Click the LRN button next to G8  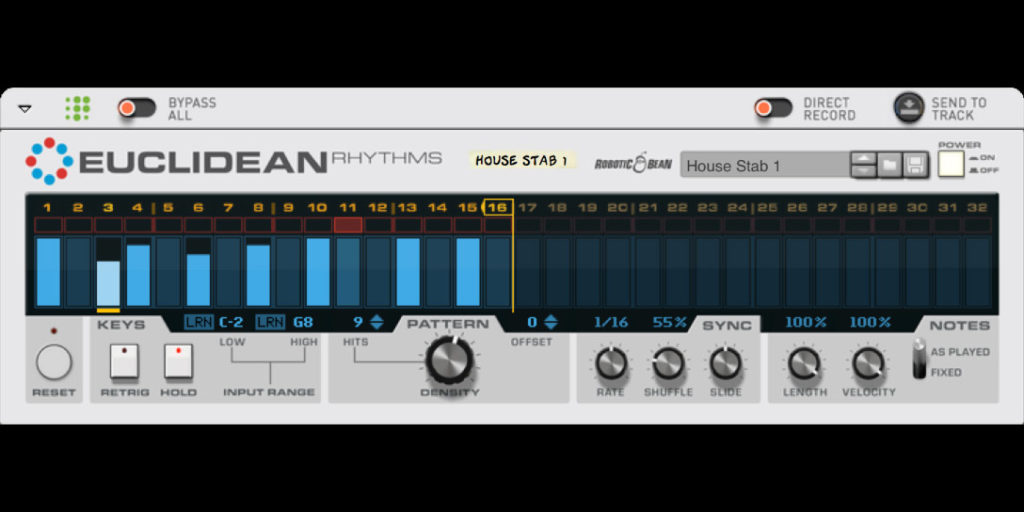[x=270, y=322]
